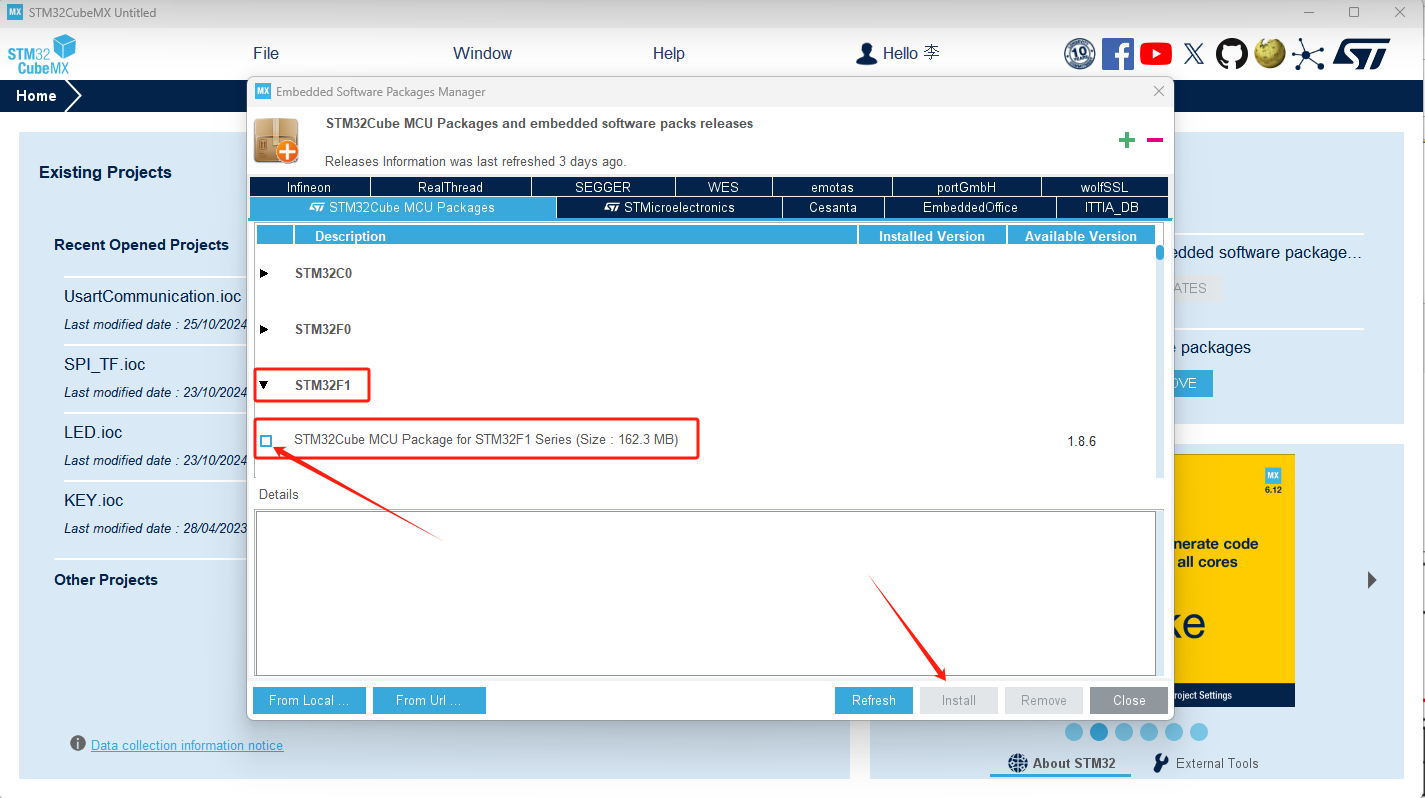
Task: Click the STM32CubeMX logo
Action: (x=41, y=55)
